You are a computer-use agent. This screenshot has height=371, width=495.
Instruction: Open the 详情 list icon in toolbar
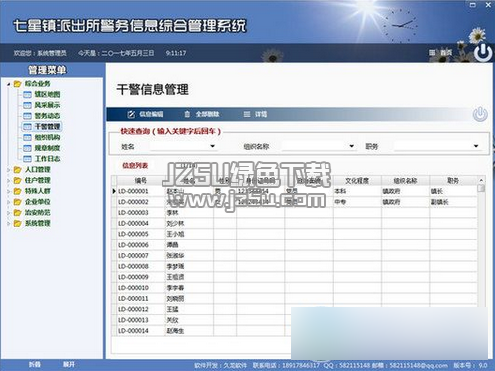(x=247, y=114)
